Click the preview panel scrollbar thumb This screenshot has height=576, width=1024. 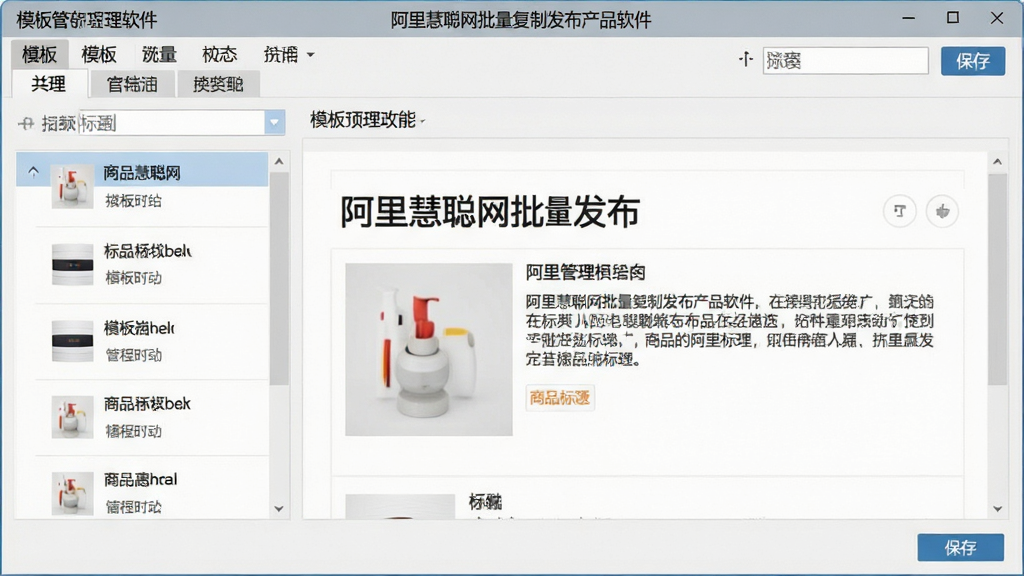click(x=997, y=279)
